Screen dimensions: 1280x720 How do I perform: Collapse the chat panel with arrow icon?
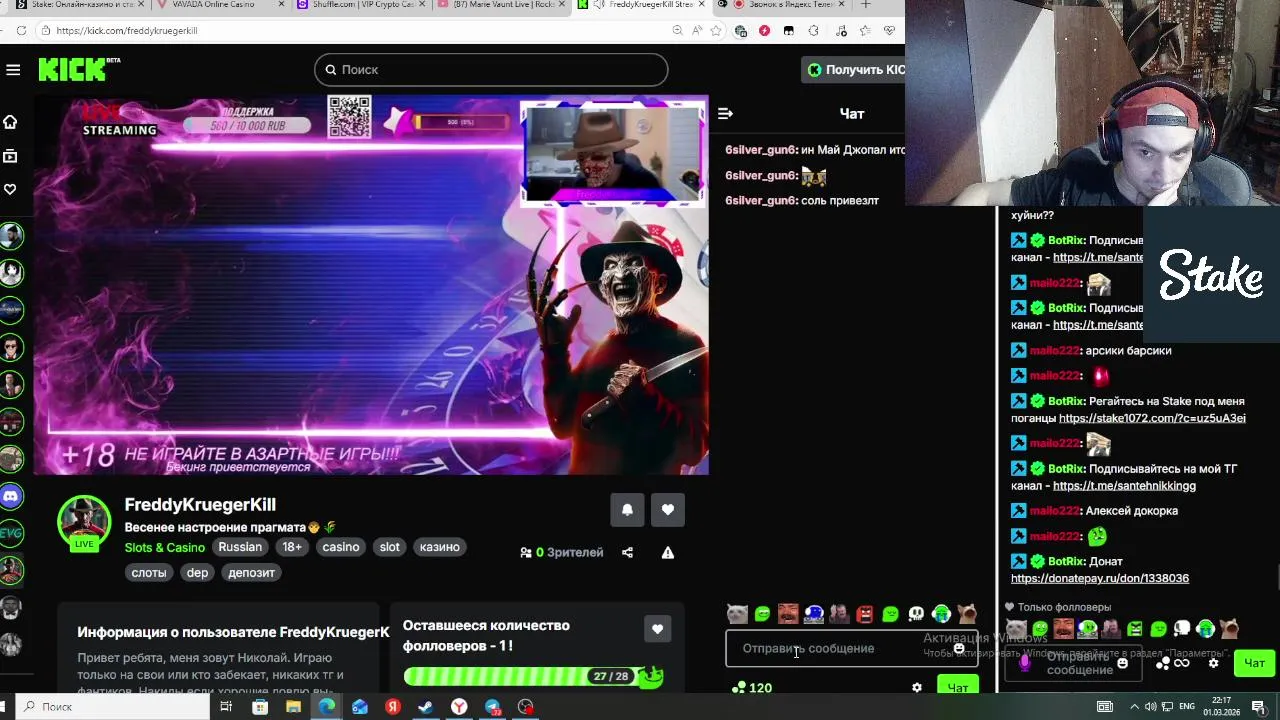coord(725,114)
